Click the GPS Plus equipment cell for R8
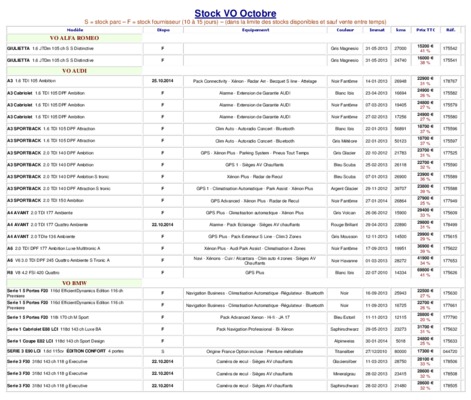 255,273
